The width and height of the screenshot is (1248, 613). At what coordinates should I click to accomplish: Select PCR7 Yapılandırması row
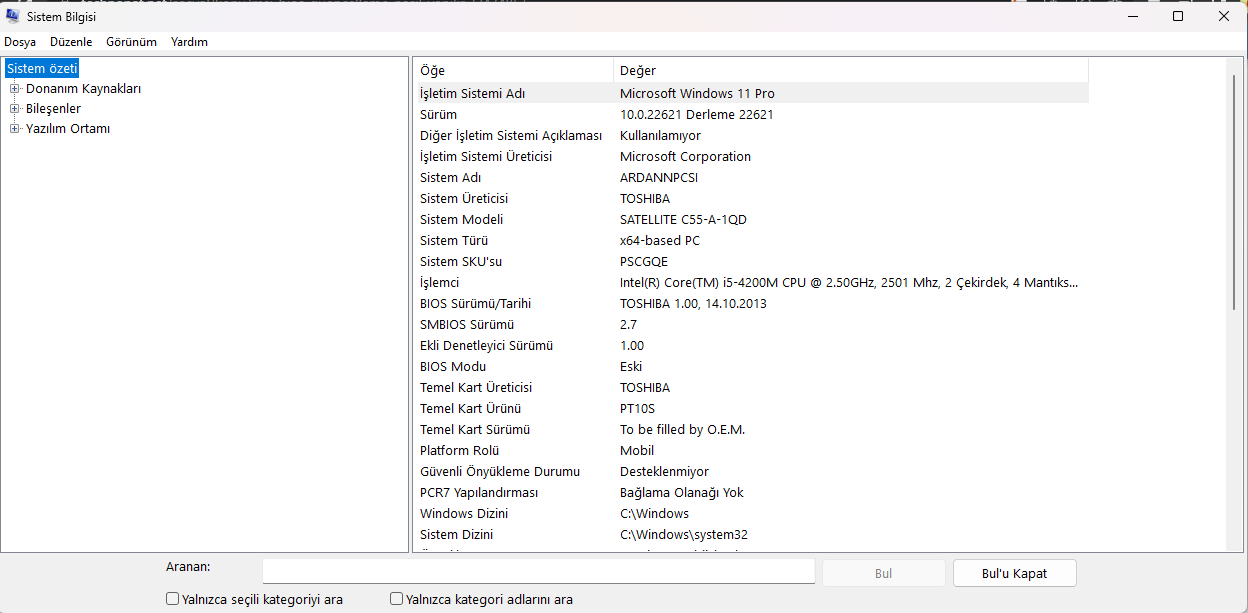tap(752, 492)
